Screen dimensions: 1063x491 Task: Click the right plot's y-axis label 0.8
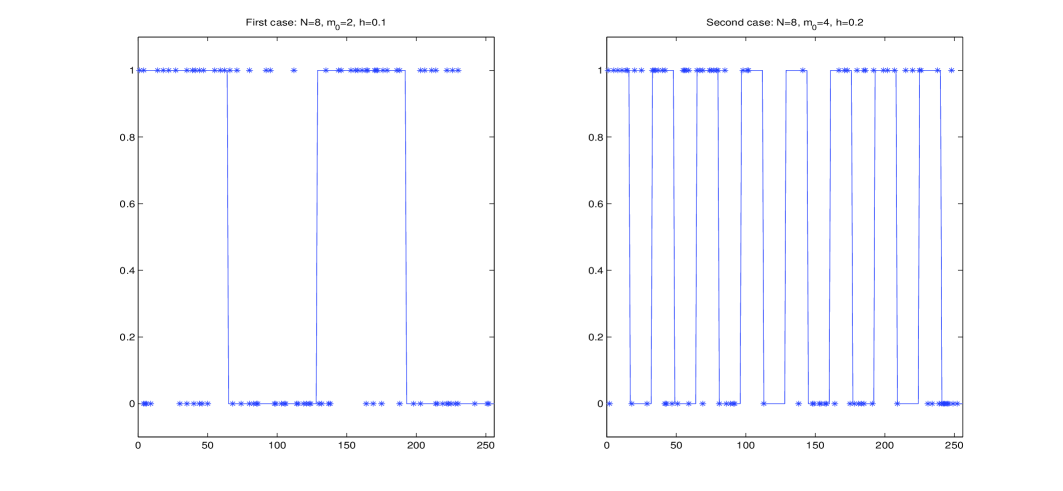point(594,138)
